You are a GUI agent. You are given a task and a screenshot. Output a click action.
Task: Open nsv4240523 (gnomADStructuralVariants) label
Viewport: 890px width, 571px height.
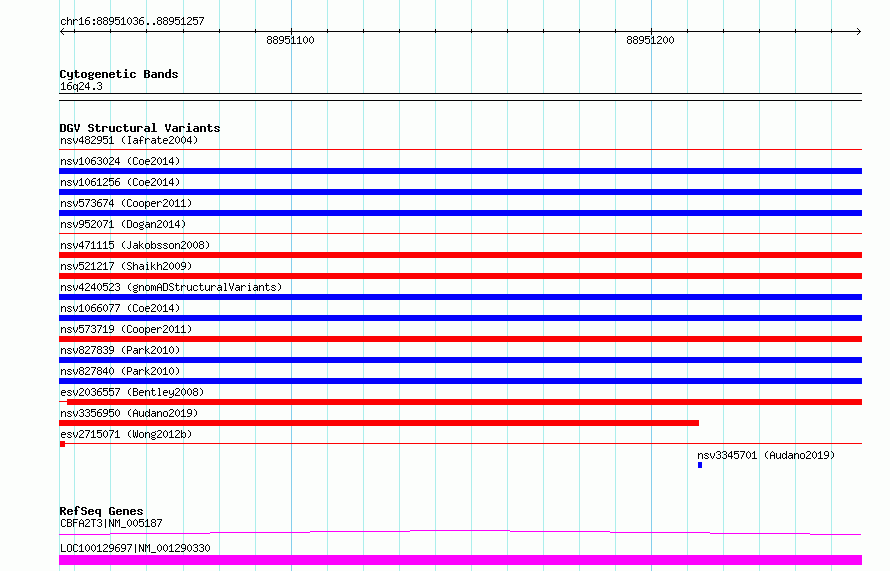[171, 287]
